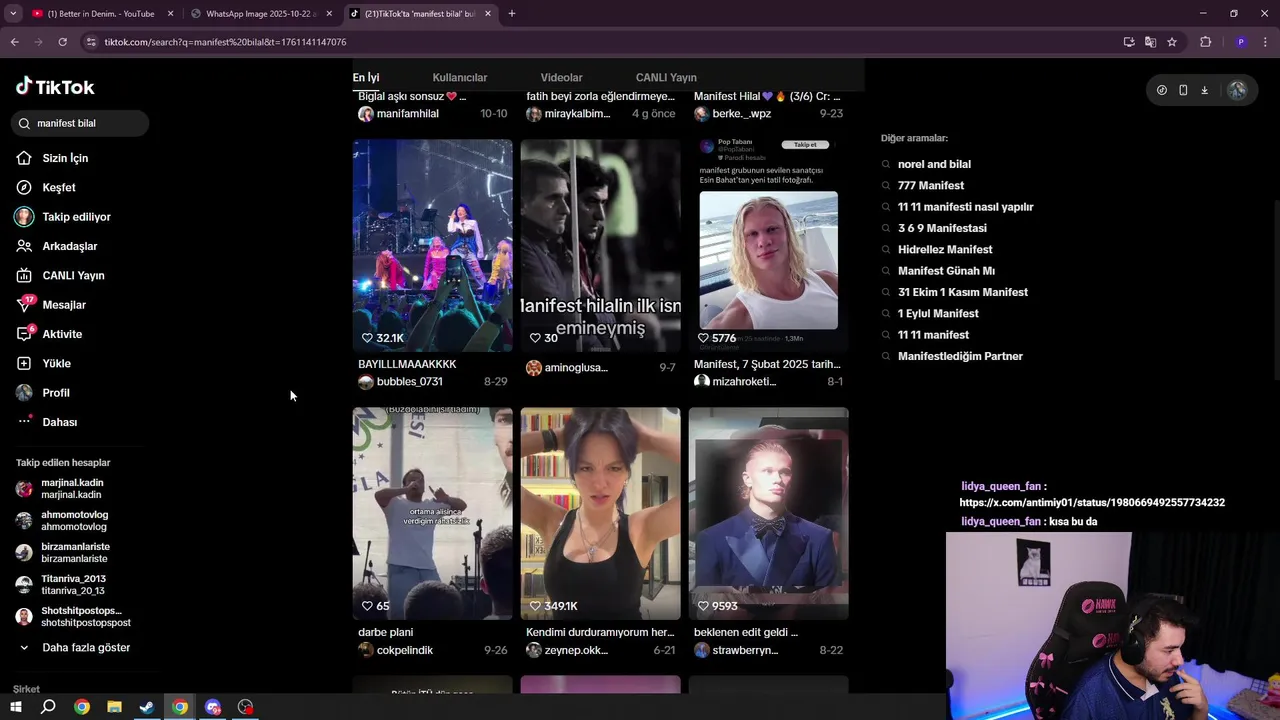The width and height of the screenshot is (1280, 720).
Task: Switch to Better in Denim YouTube tab
Action: 100,14
